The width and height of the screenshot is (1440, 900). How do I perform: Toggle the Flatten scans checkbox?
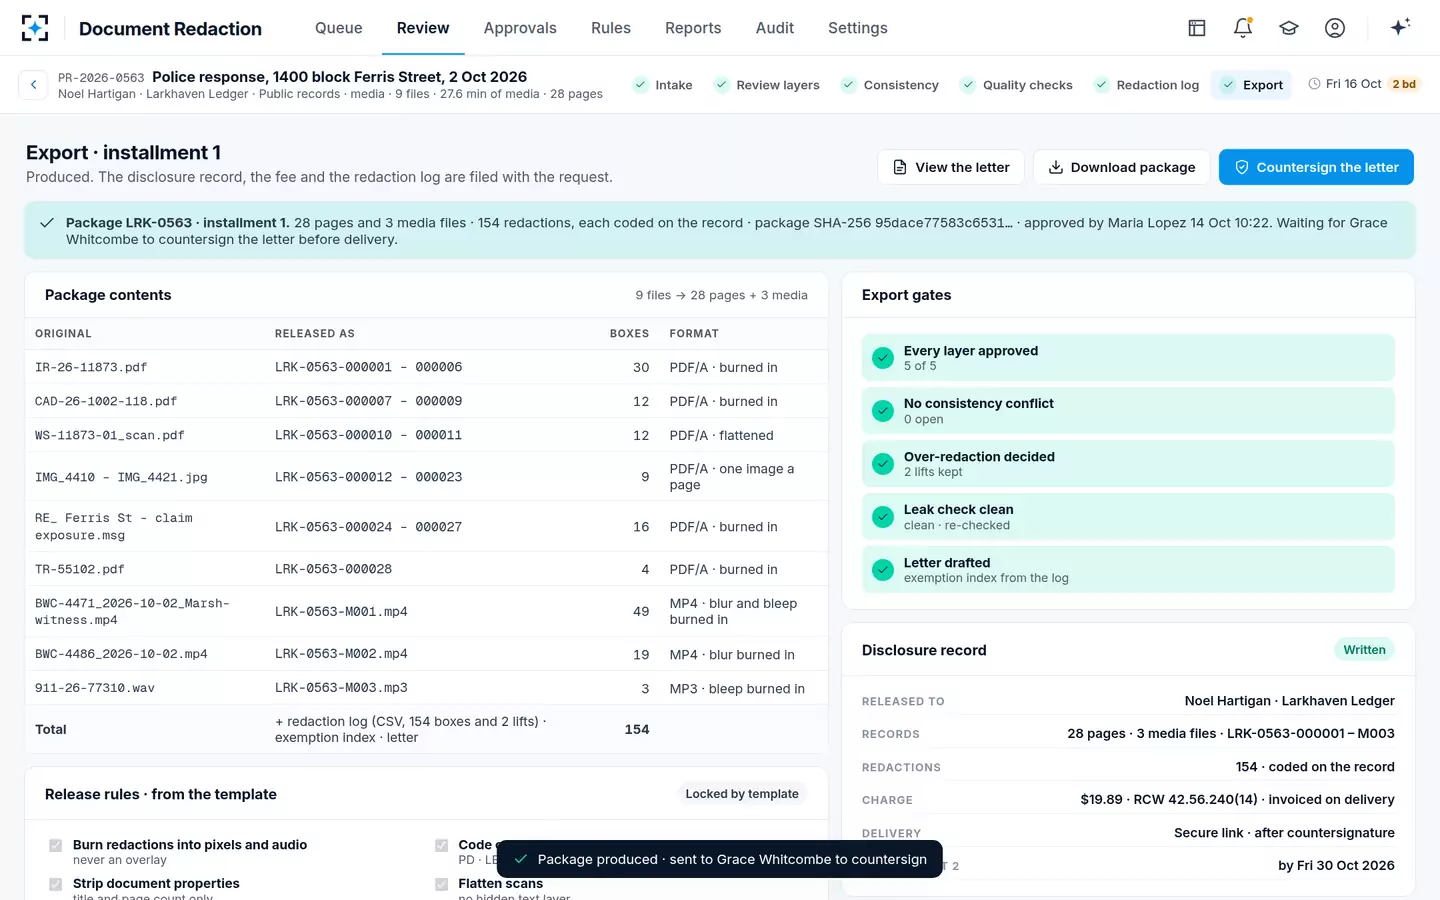click(x=442, y=884)
